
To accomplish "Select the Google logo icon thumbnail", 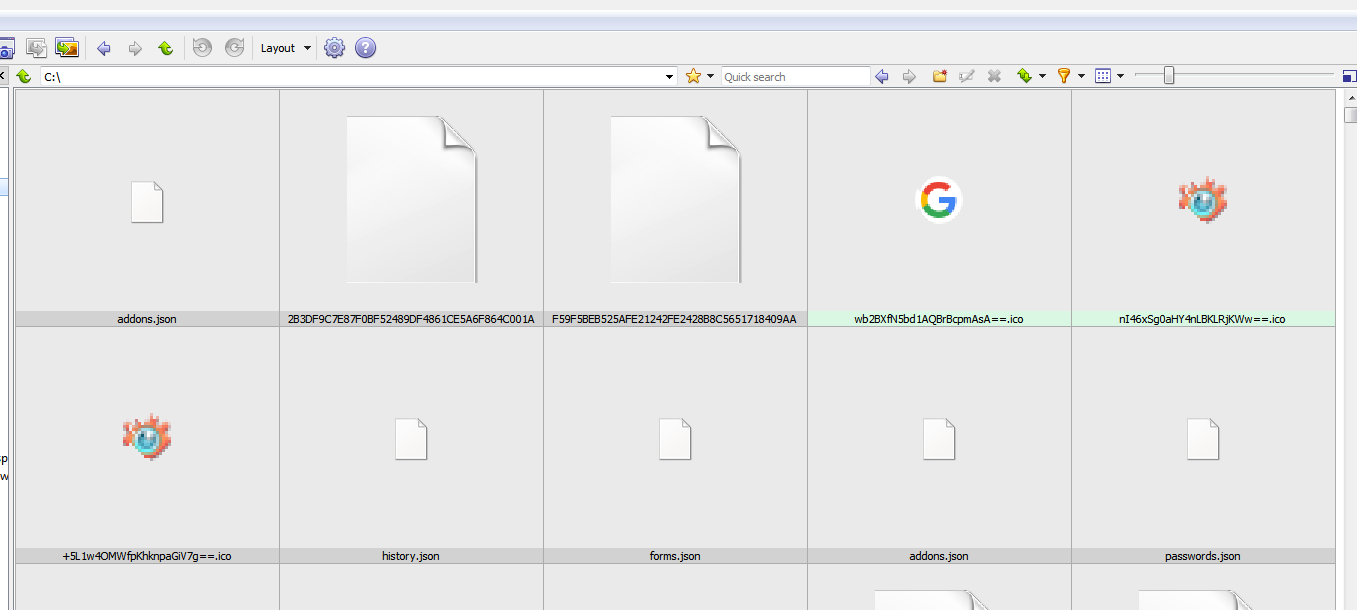I will (939, 200).
